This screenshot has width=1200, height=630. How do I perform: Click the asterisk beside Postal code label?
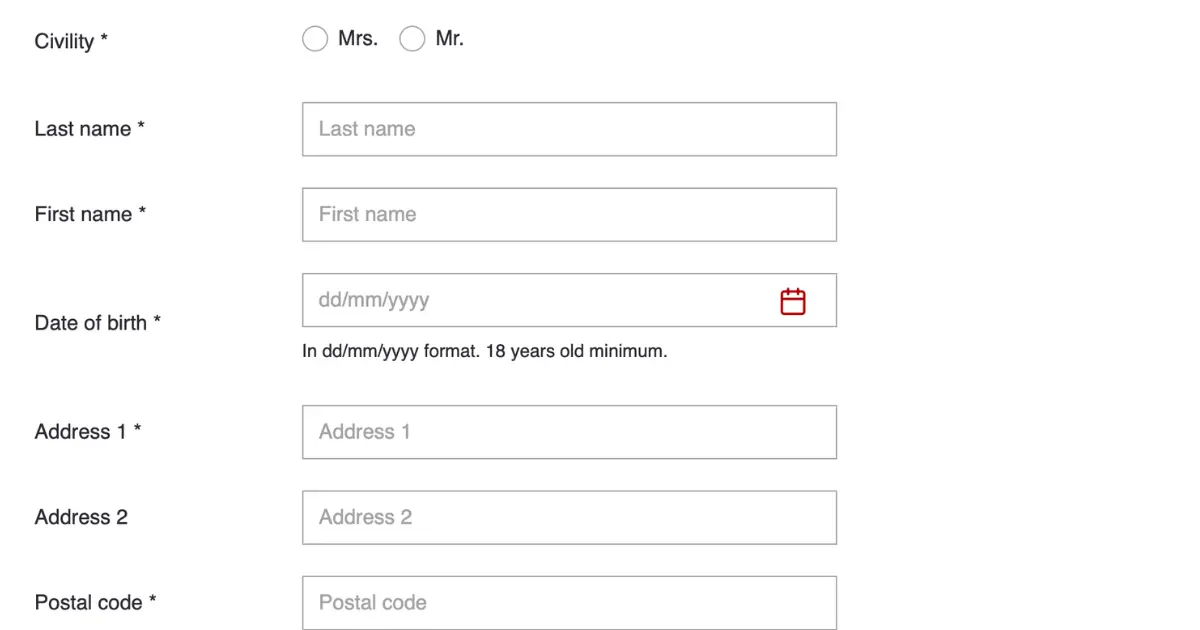(x=153, y=600)
